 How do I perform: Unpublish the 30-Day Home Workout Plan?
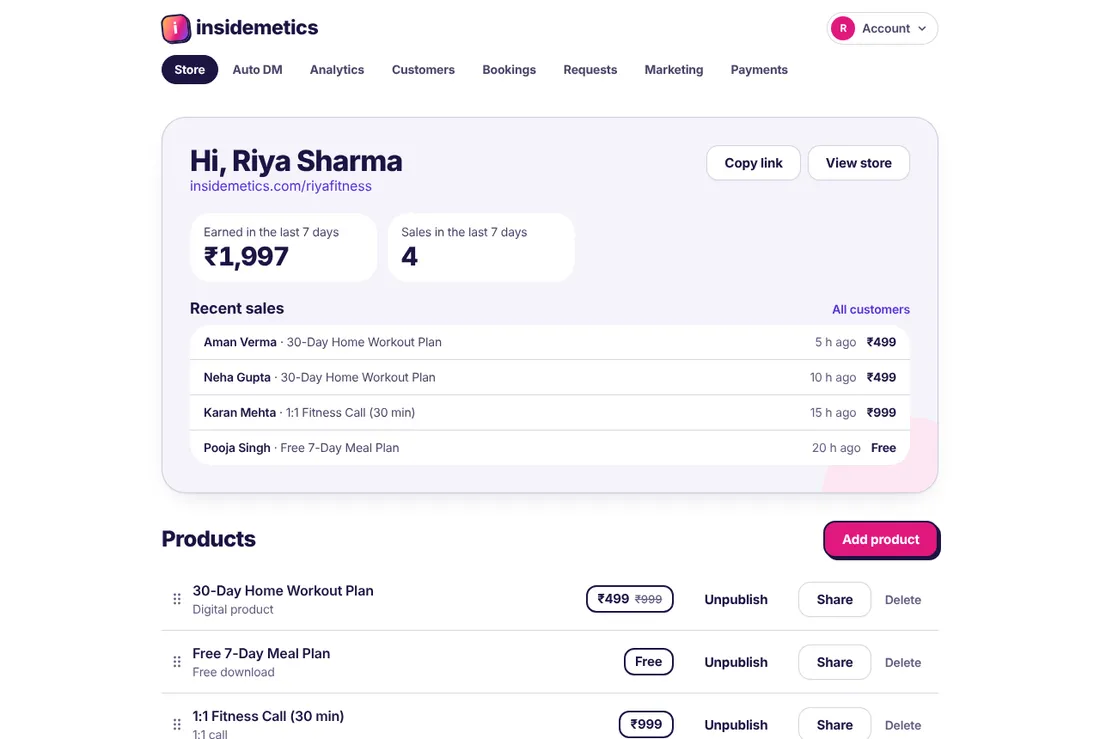(x=736, y=599)
